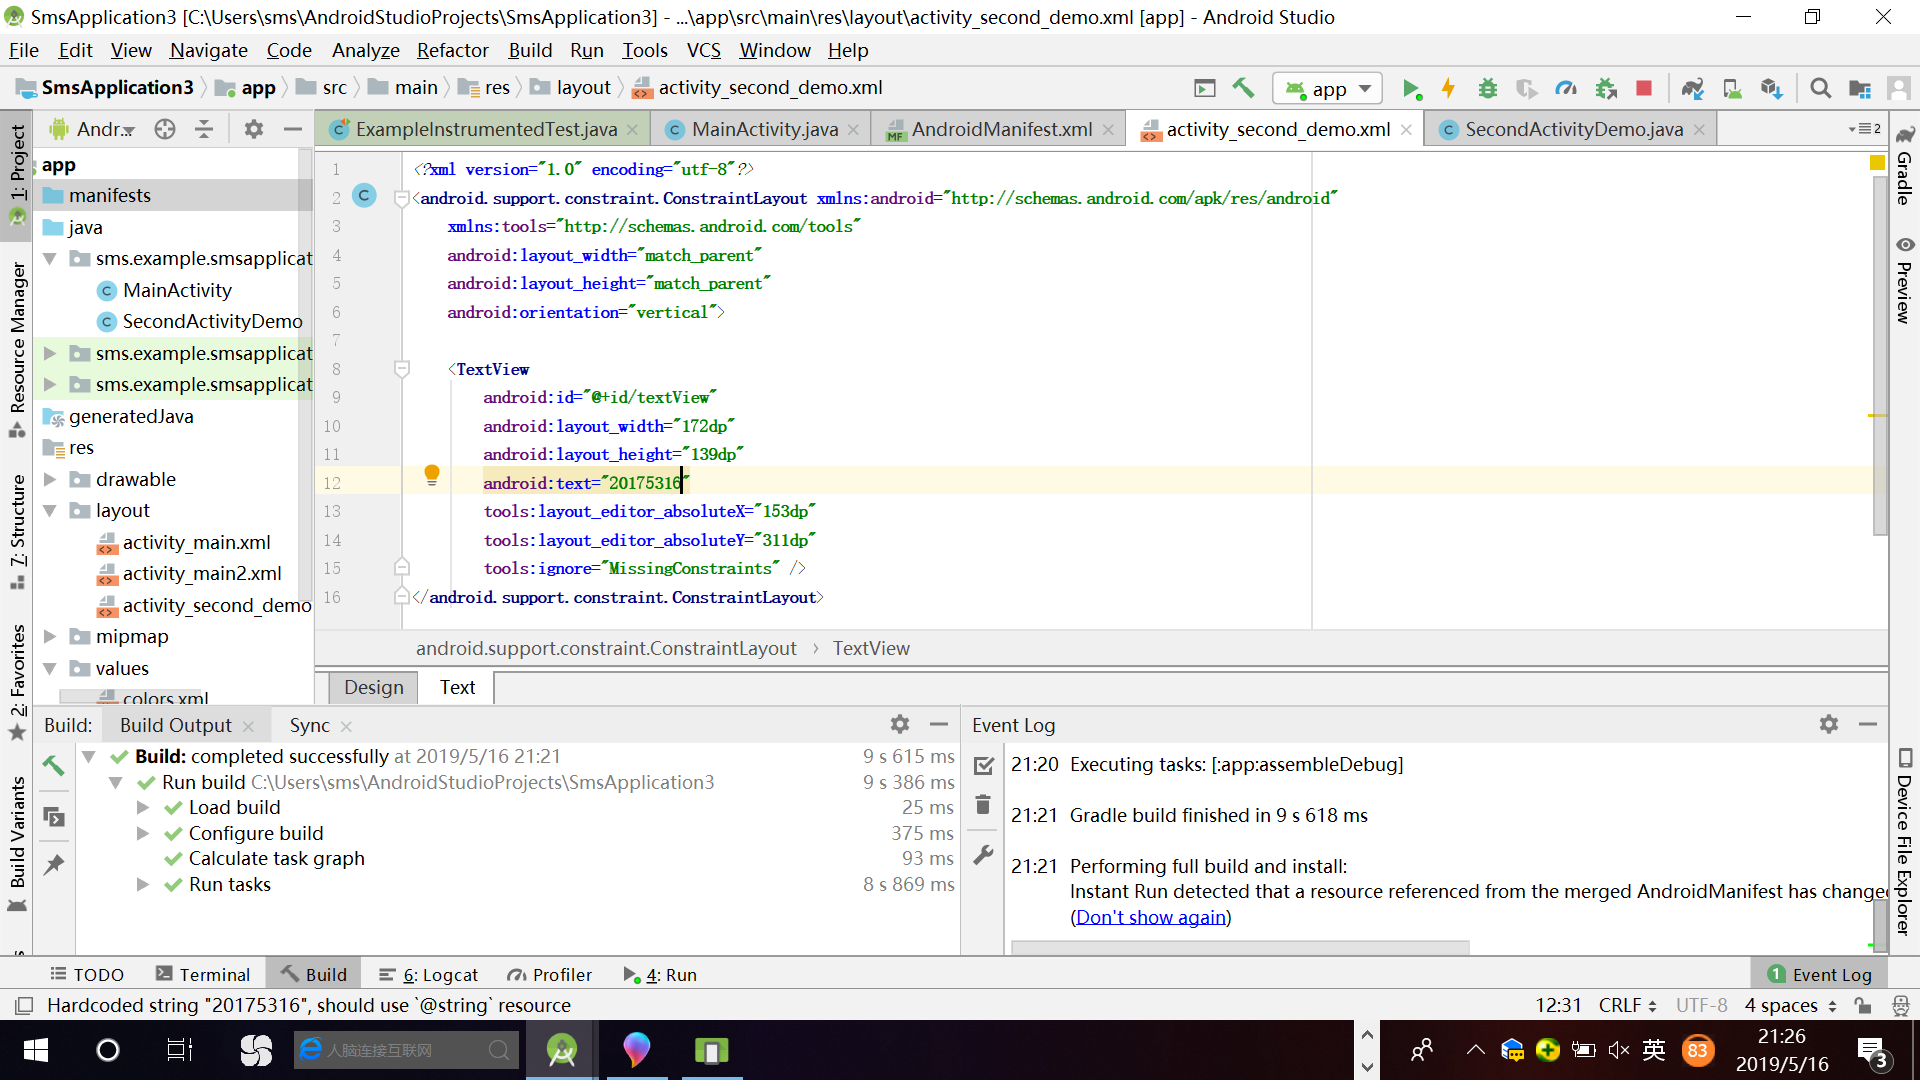
Task: Switch to the AndroidManifest.xml tab
Action: [x=1001, y=129]
